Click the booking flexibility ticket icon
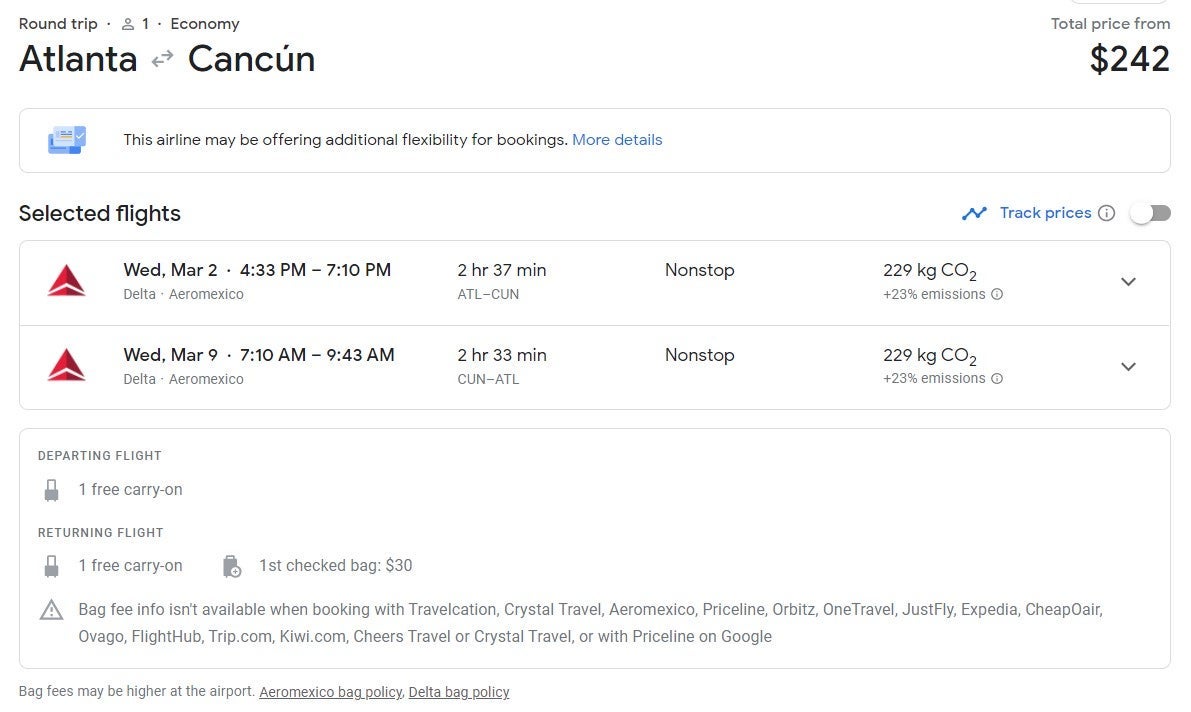 67,140
